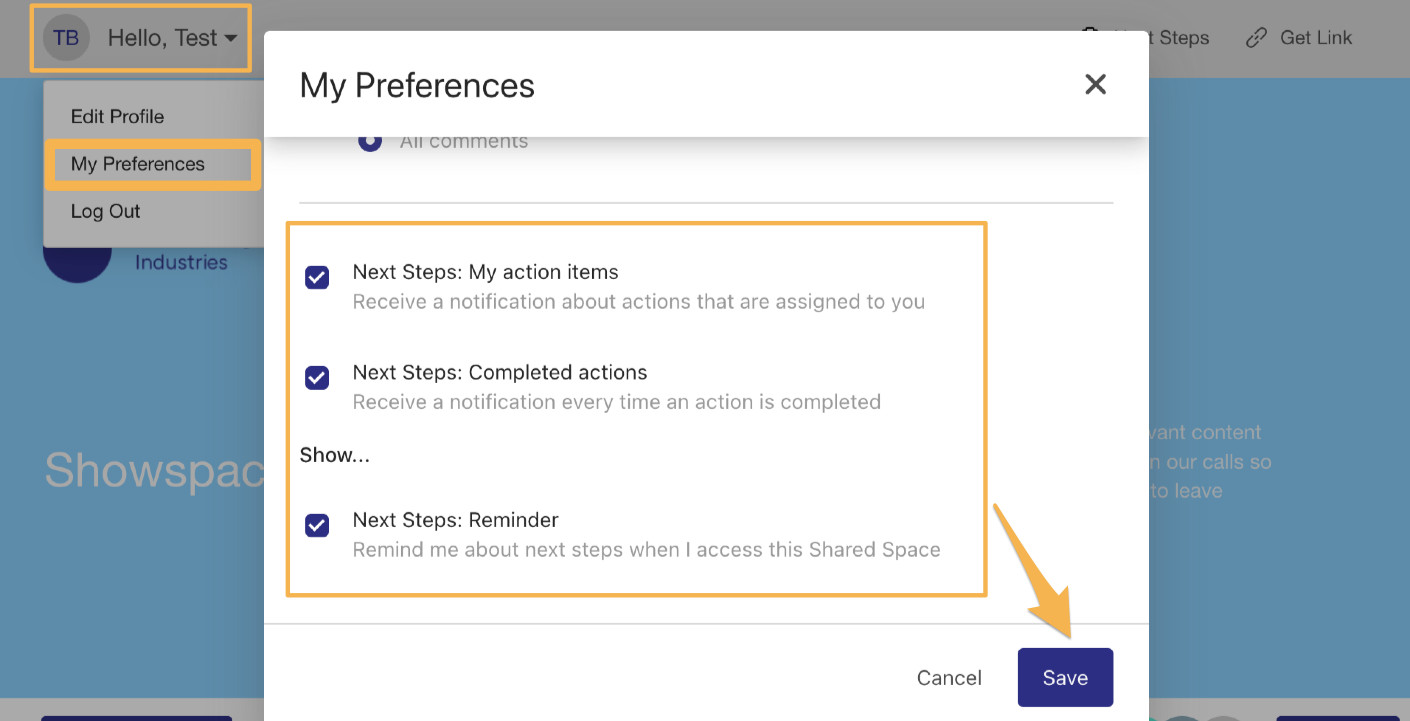
Task: Click the Next Steps text in header
Action: [1183, 38]
